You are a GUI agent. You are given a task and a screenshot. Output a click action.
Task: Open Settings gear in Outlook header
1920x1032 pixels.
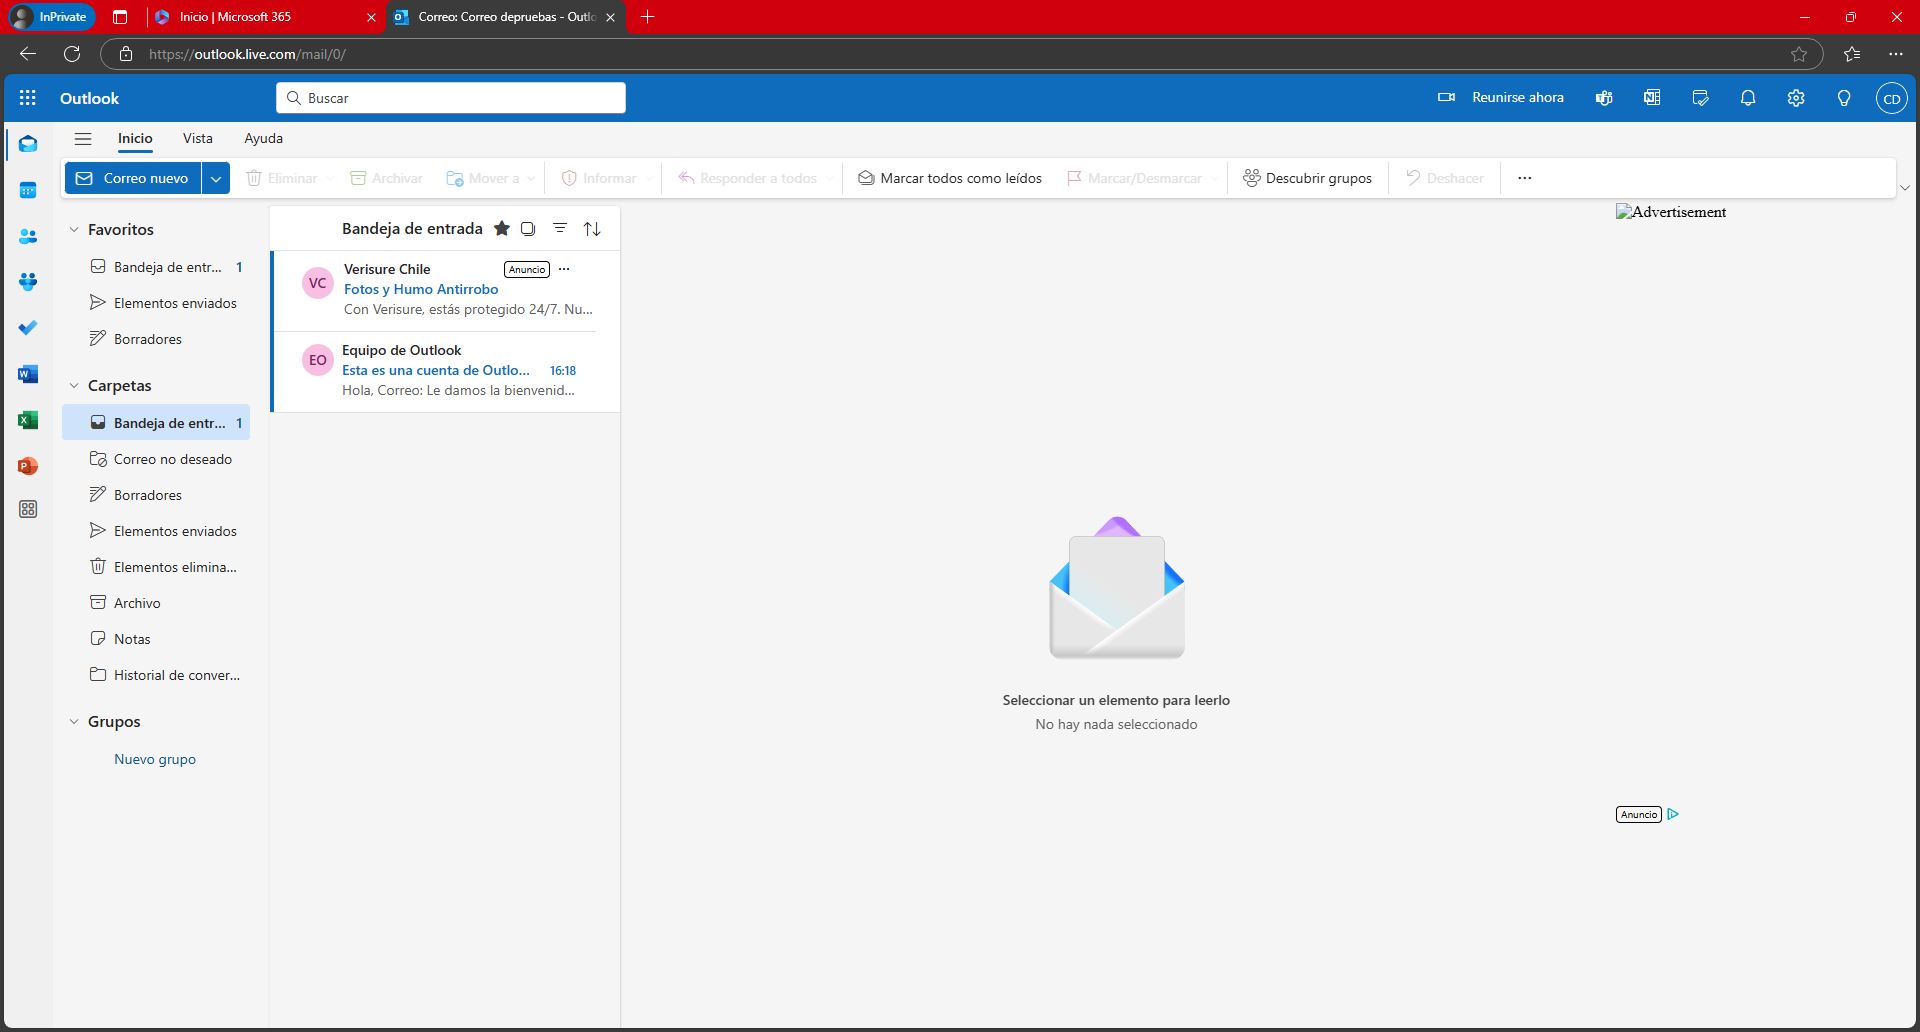[1796, 98]
